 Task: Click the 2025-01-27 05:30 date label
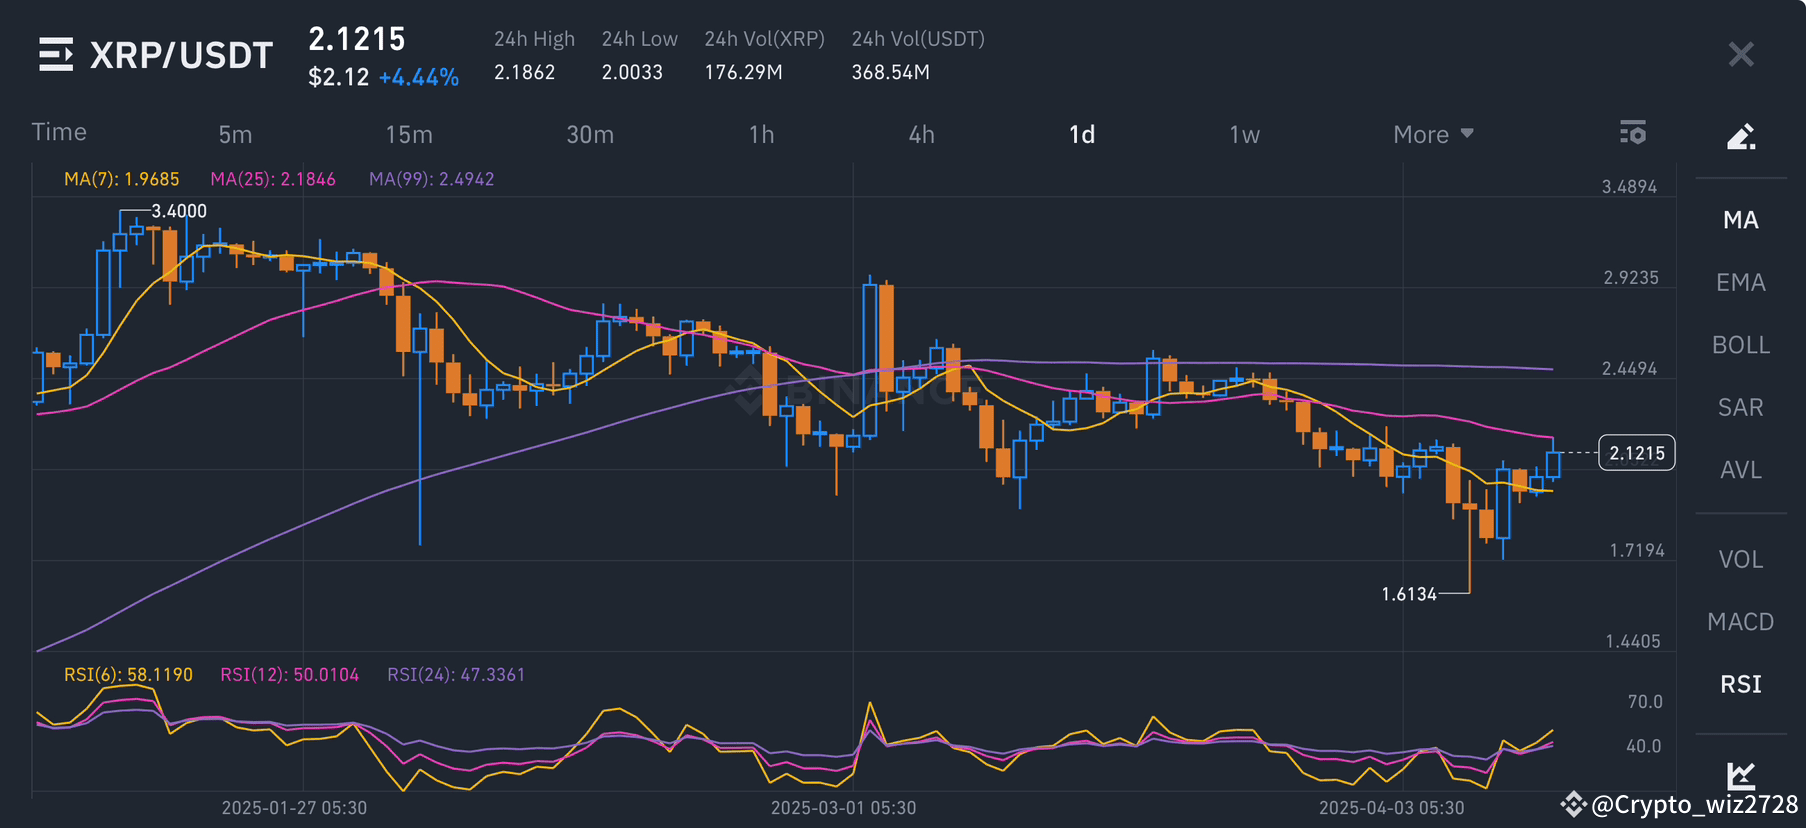pyautogui.click(x=294, y=808)
